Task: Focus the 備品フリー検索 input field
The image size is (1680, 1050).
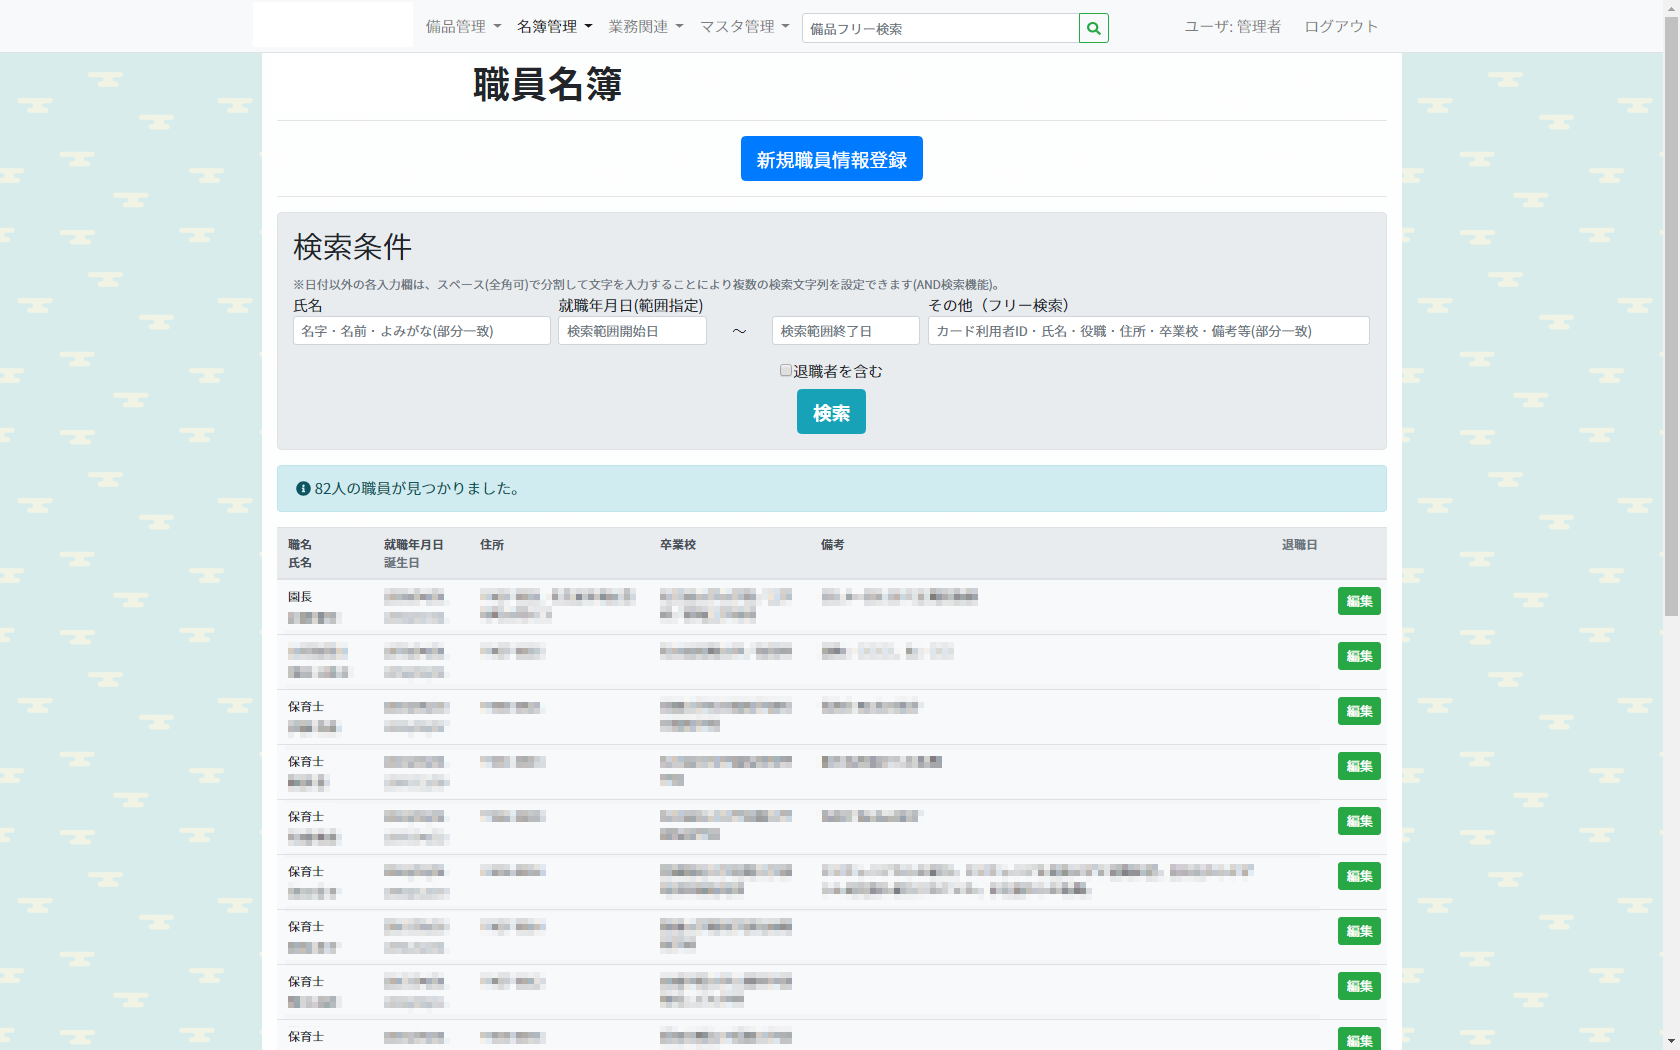Action: (x=941, y=28)
